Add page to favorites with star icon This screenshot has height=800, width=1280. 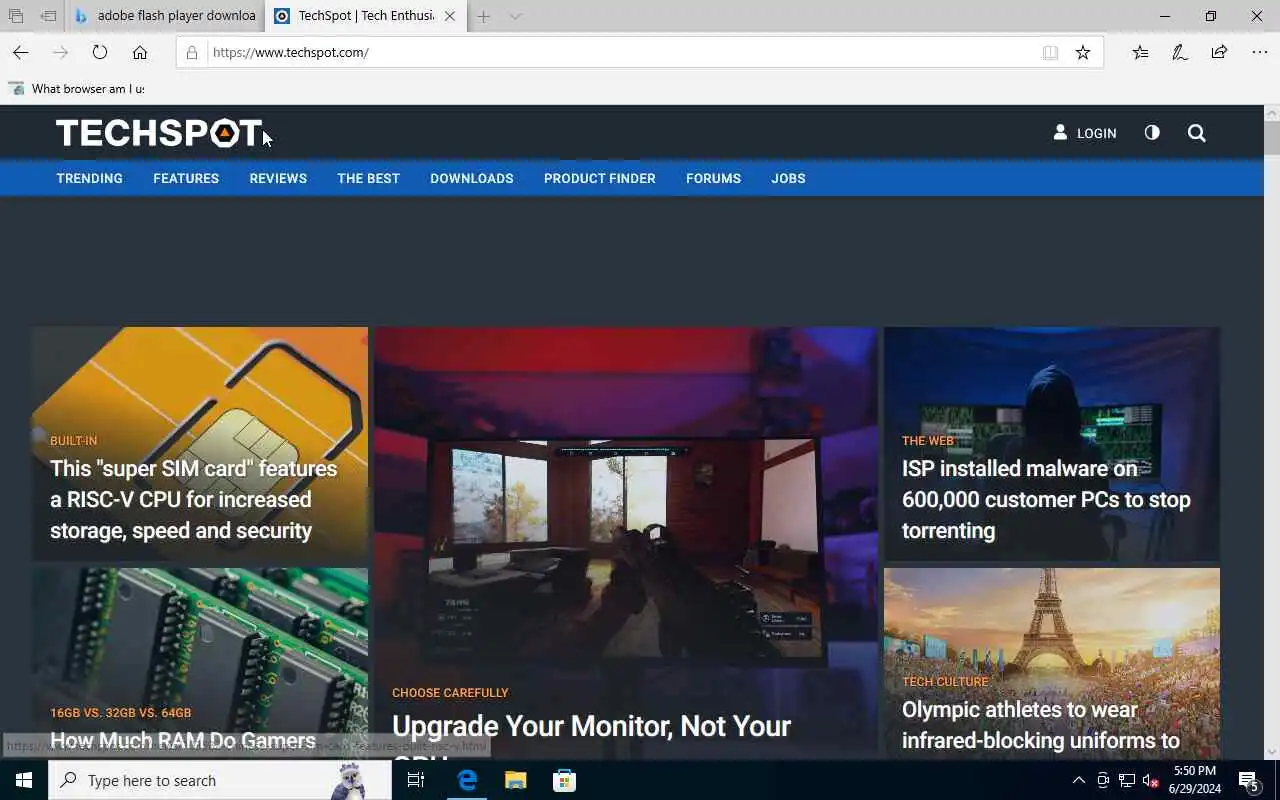pyautogui.click(x=1083, y=52)
